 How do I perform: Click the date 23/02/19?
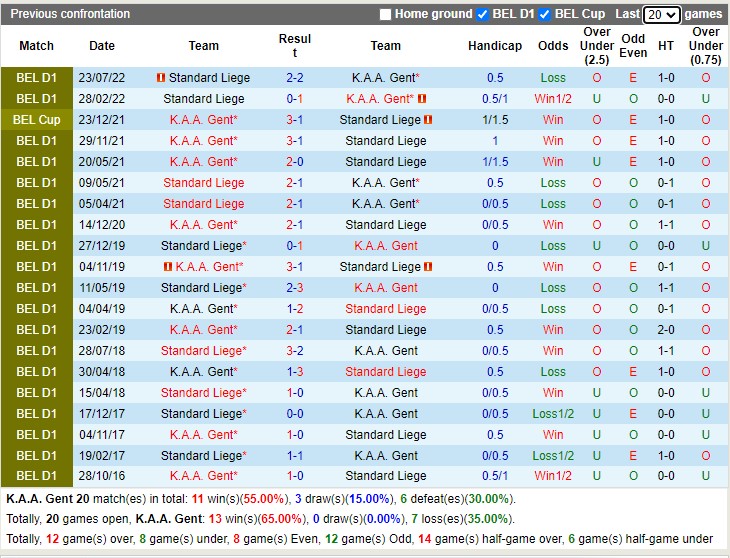101,329
